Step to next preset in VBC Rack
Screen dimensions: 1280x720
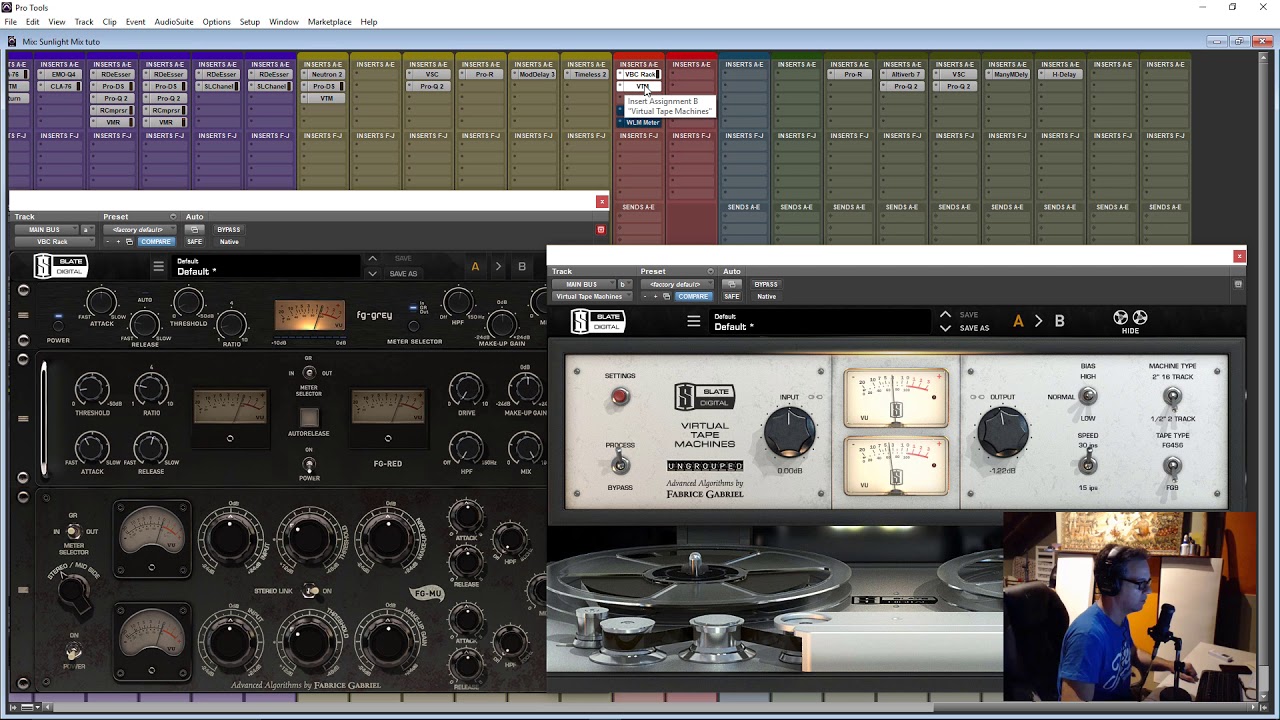[372, 273]
